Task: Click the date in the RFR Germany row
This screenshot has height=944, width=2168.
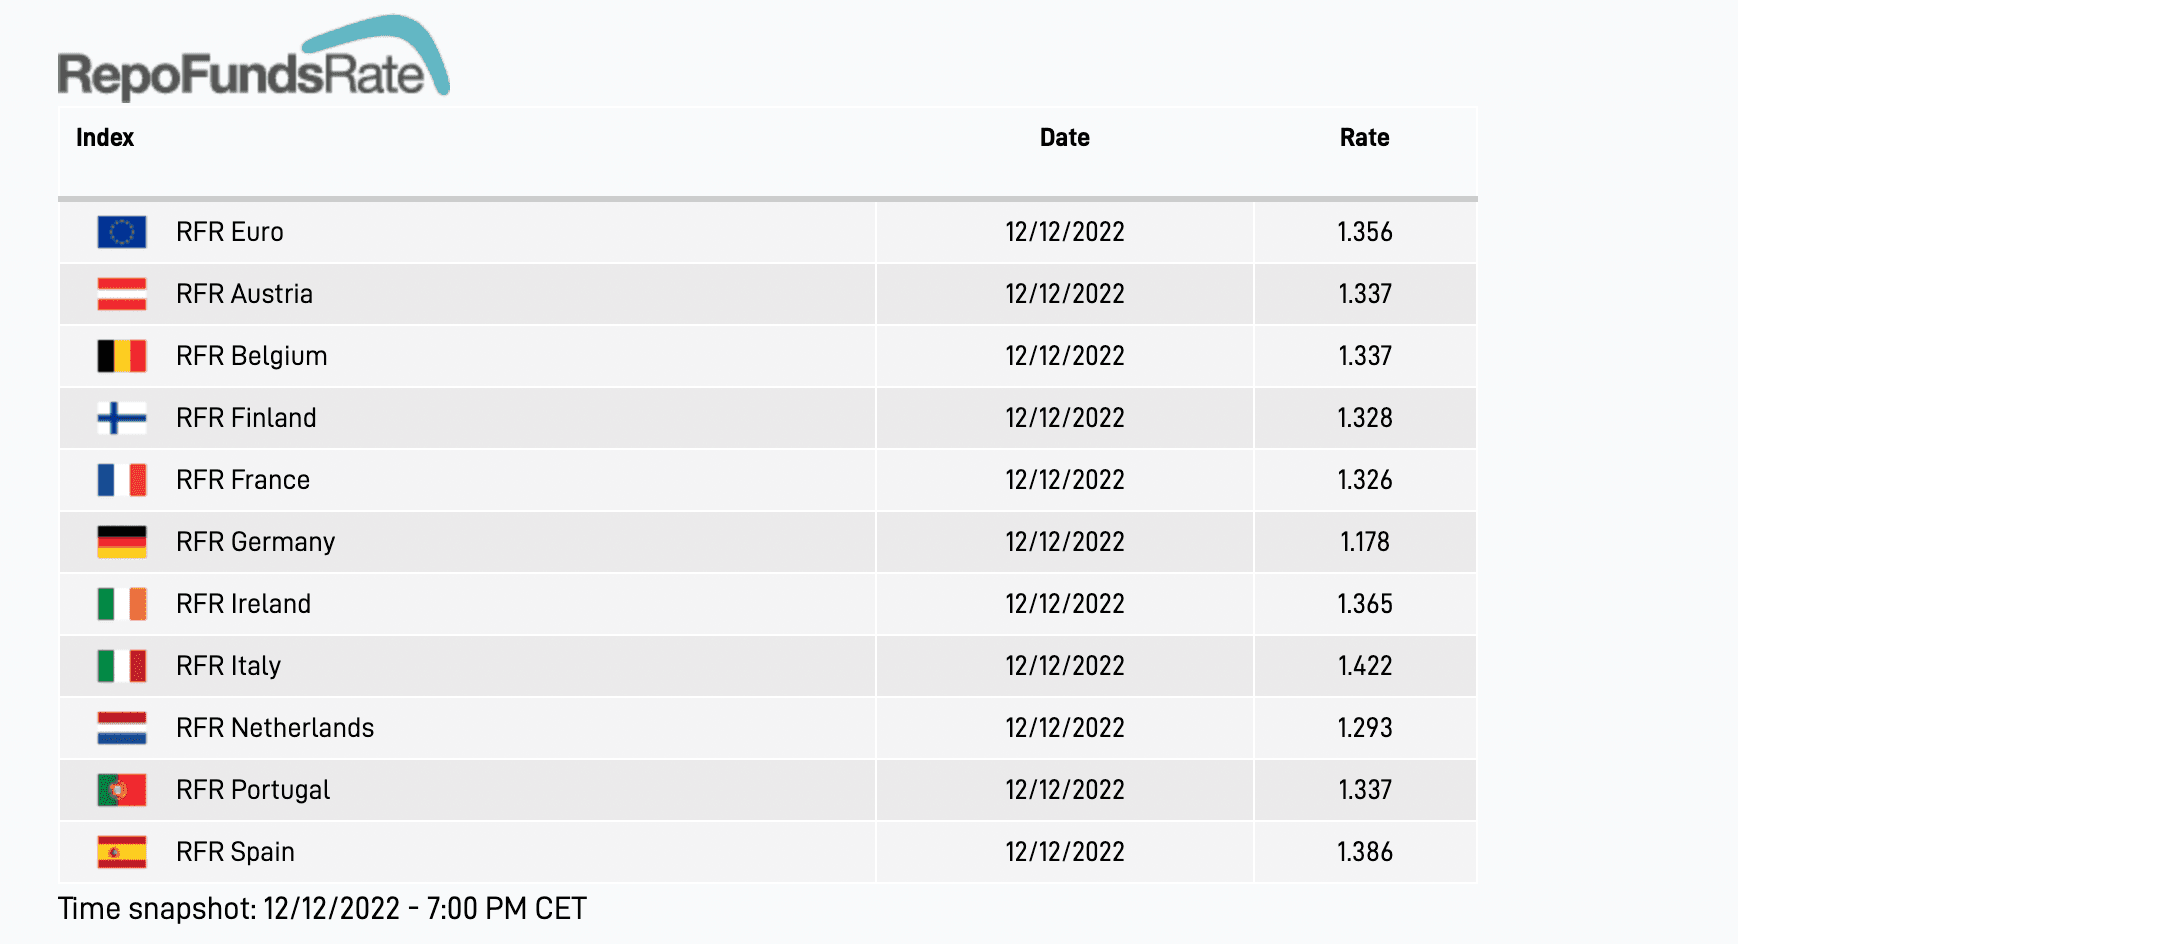Action: pyautogui.click(x=1065, y=542)
